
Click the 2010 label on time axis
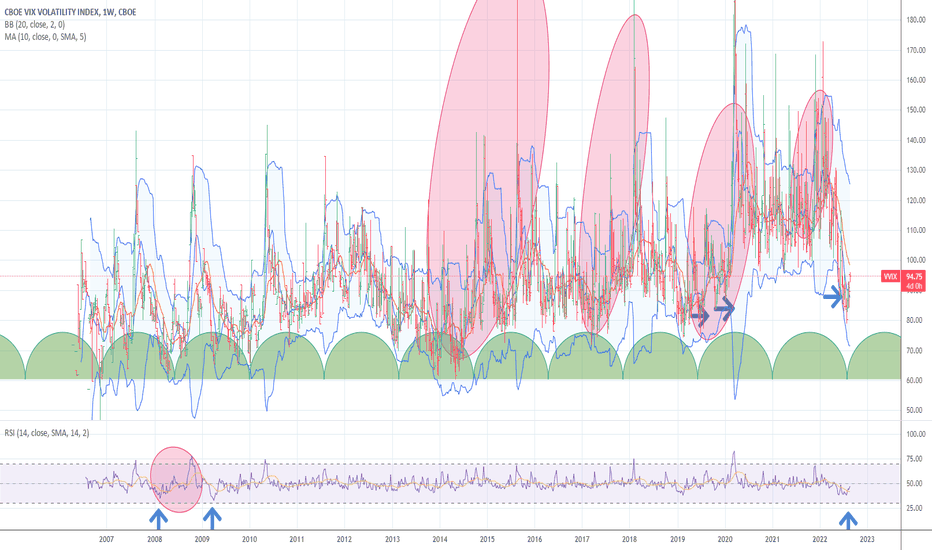tap(249, 539)
